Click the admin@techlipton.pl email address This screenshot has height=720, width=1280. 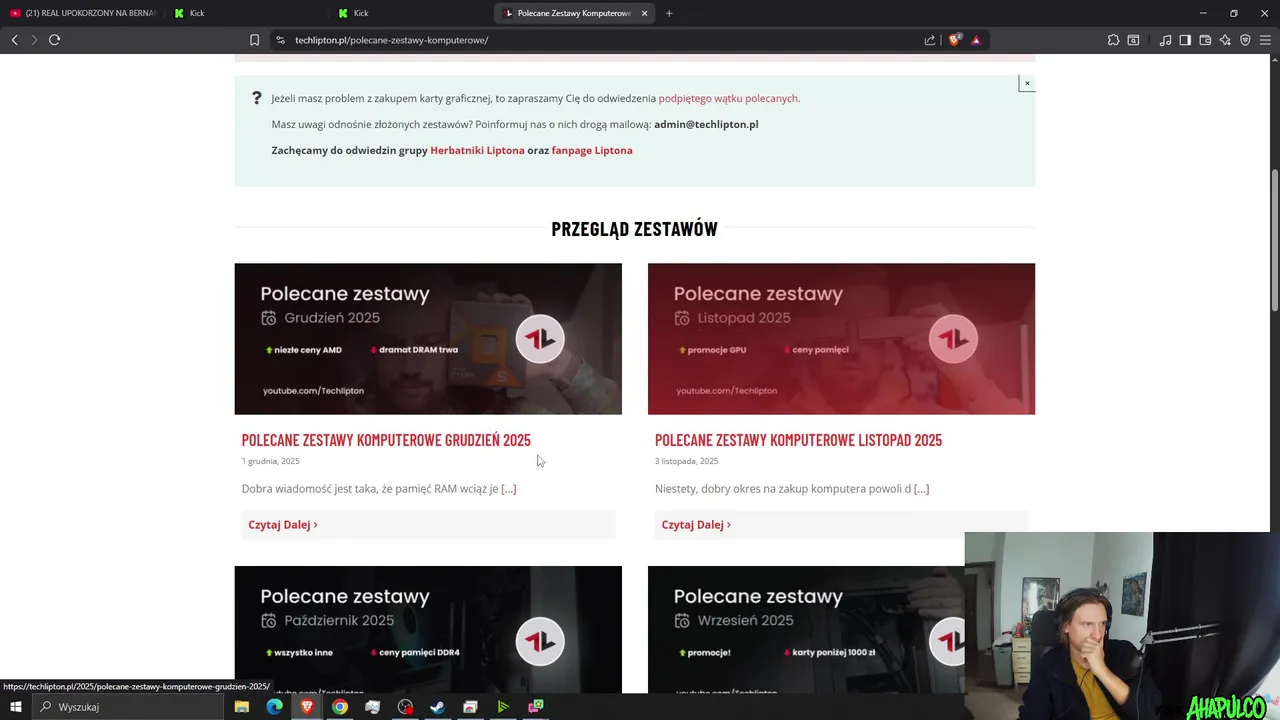[706, 124]
